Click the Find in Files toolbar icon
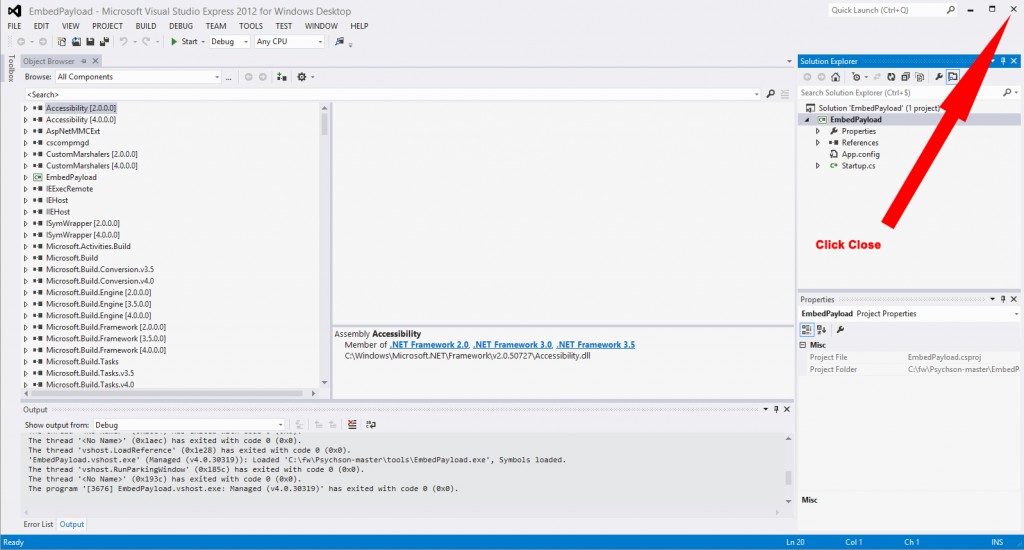Screen dimensions: 1024x550 pyautogui.click(x=340, y=41)
